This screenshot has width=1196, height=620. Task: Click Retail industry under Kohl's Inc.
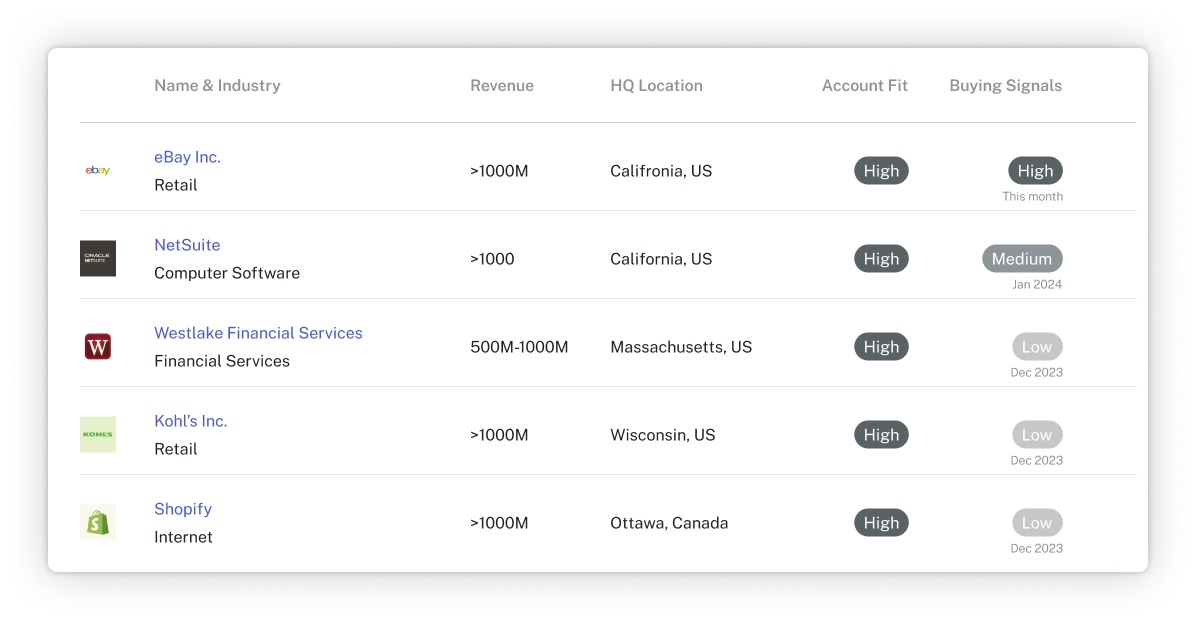click(x=175, y=449)
